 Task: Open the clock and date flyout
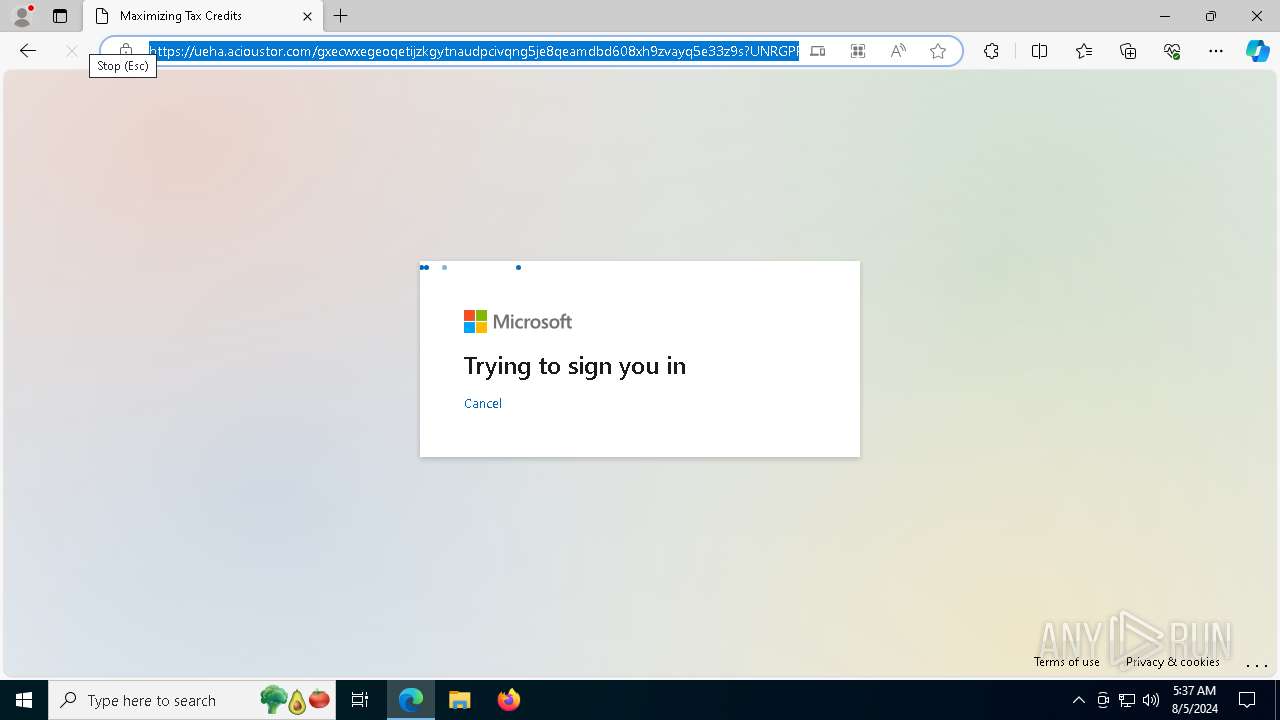click(x=1194, y=700)
